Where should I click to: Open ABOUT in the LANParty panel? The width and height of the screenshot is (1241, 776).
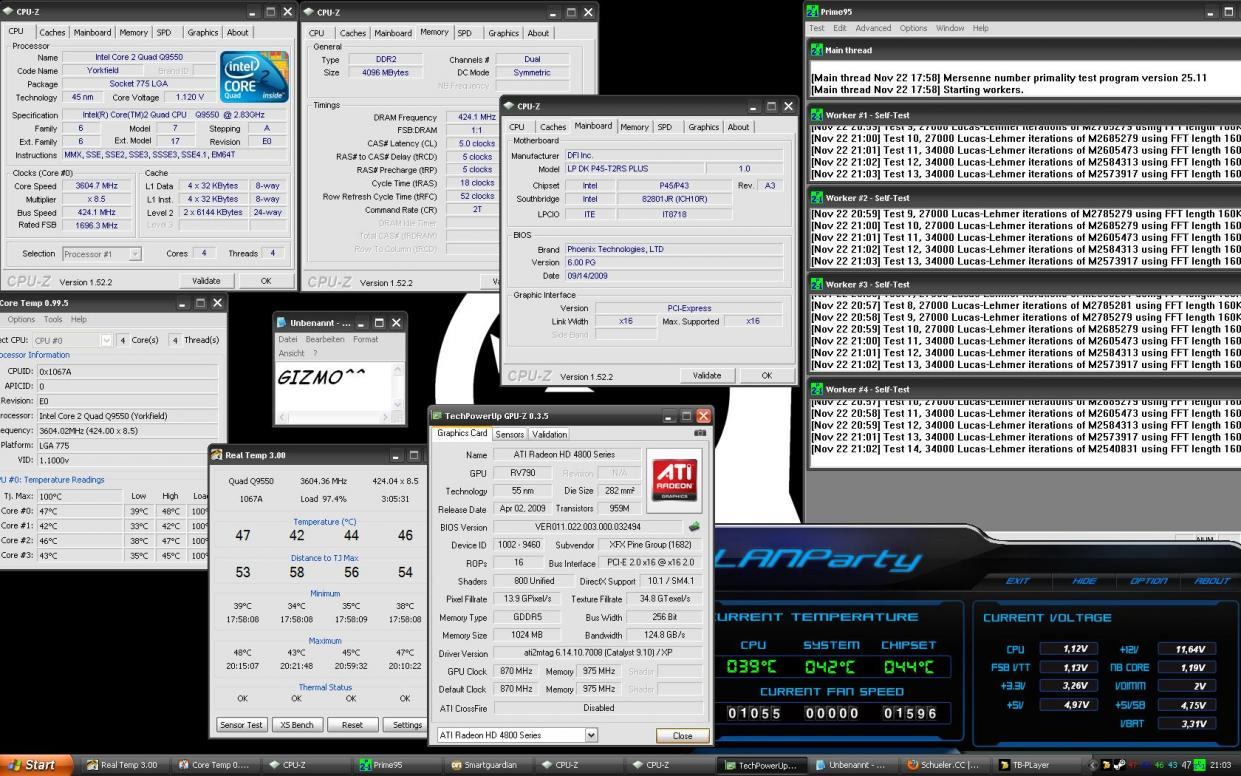[x=1211, y=581]
